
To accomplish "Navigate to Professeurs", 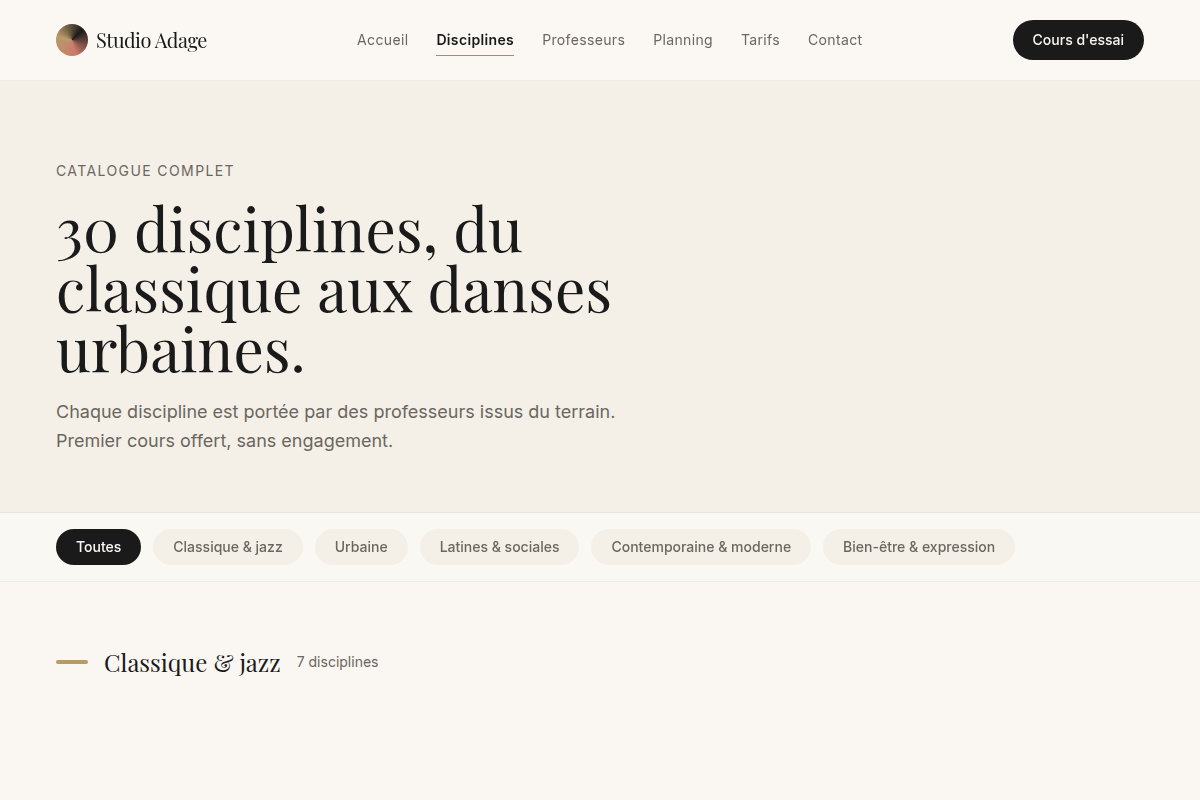I will (x=583, y=40).
